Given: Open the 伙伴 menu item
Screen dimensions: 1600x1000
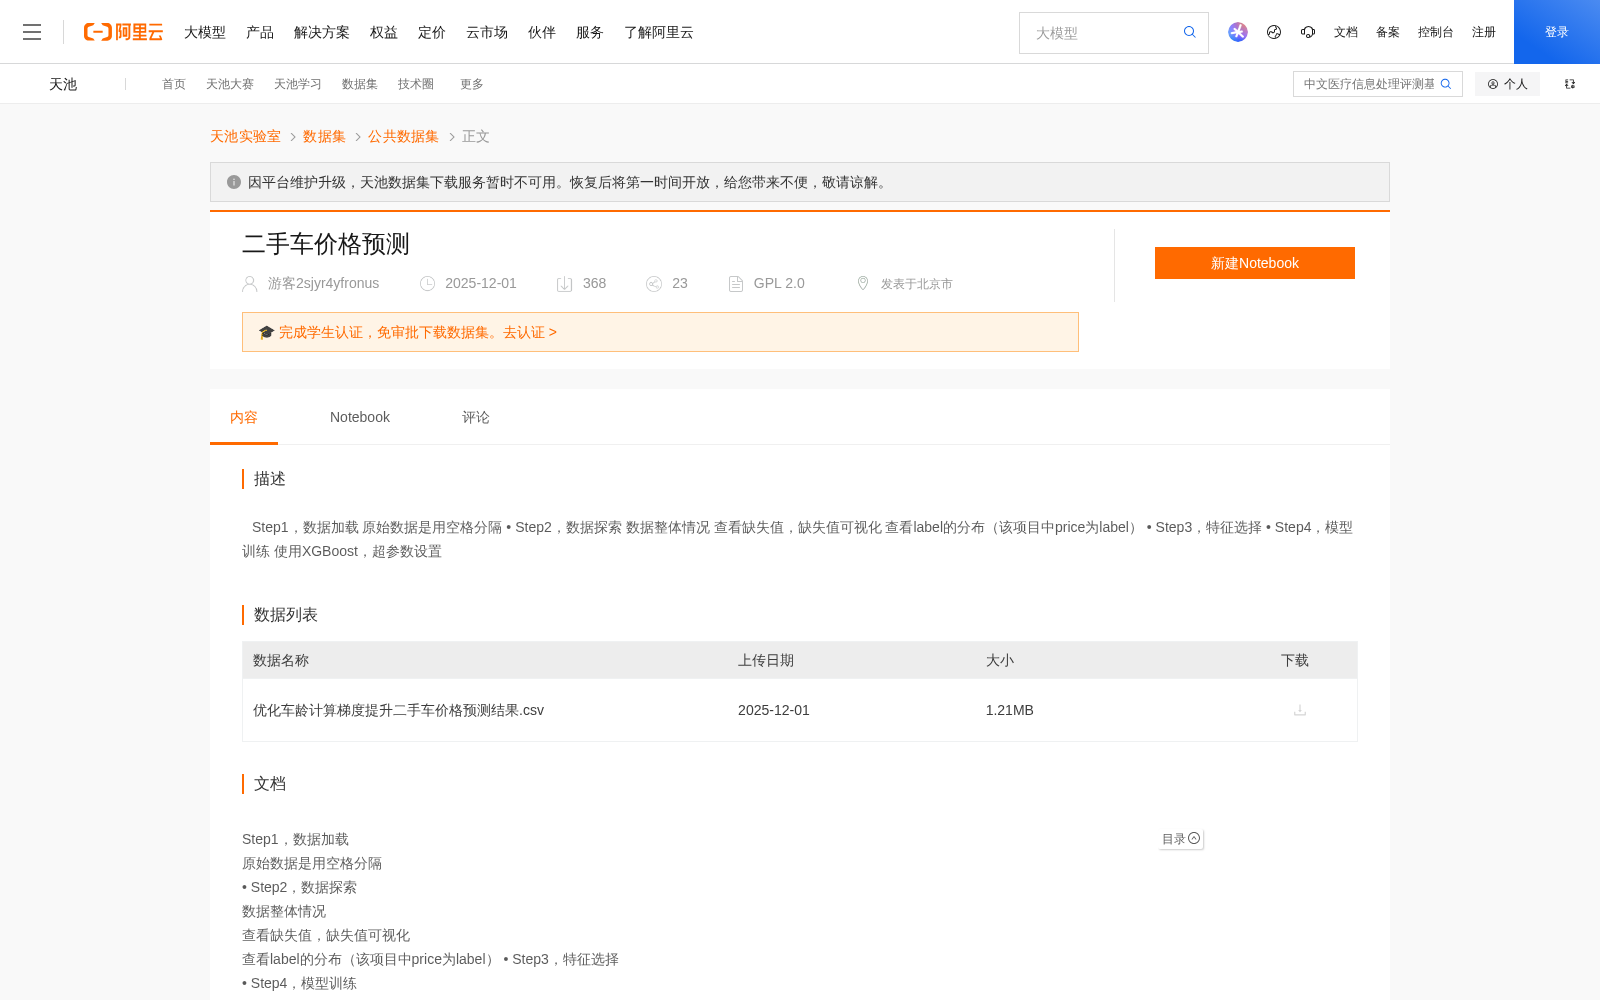Looking at the screenshot, I should pyautogui.click(x=542, y=32).
